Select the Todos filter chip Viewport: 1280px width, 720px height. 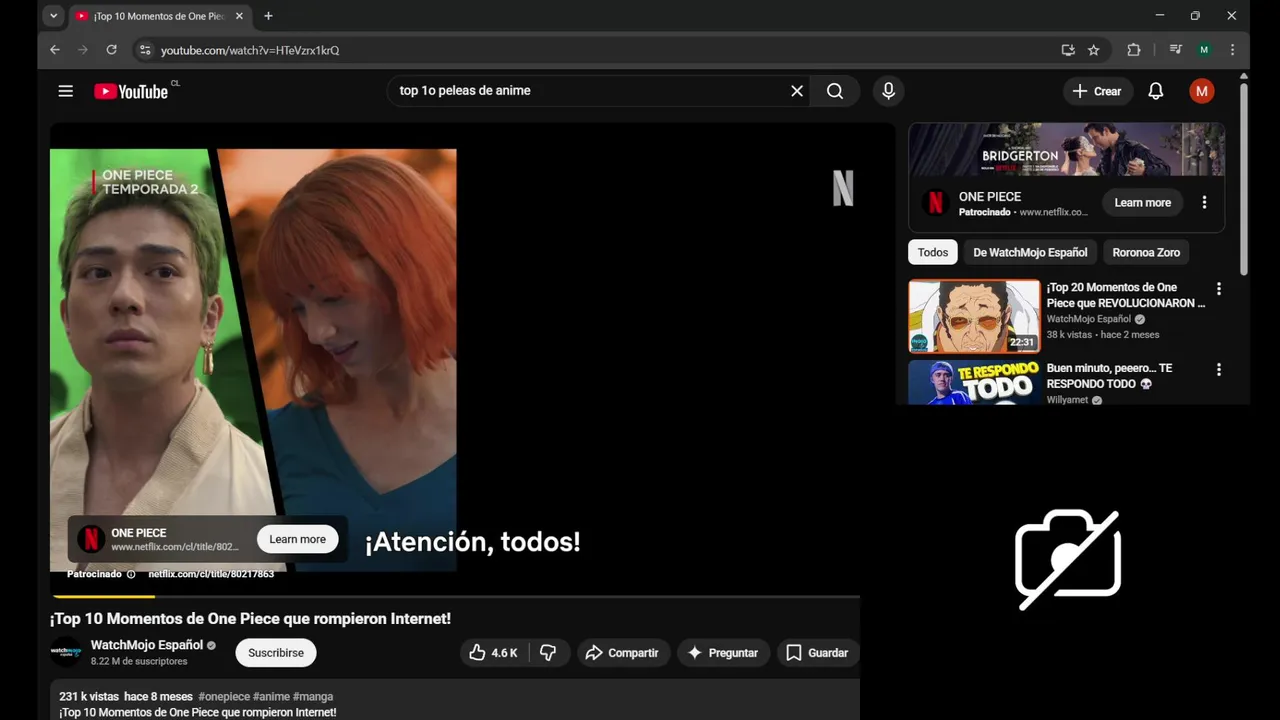(x=933, y=252)
